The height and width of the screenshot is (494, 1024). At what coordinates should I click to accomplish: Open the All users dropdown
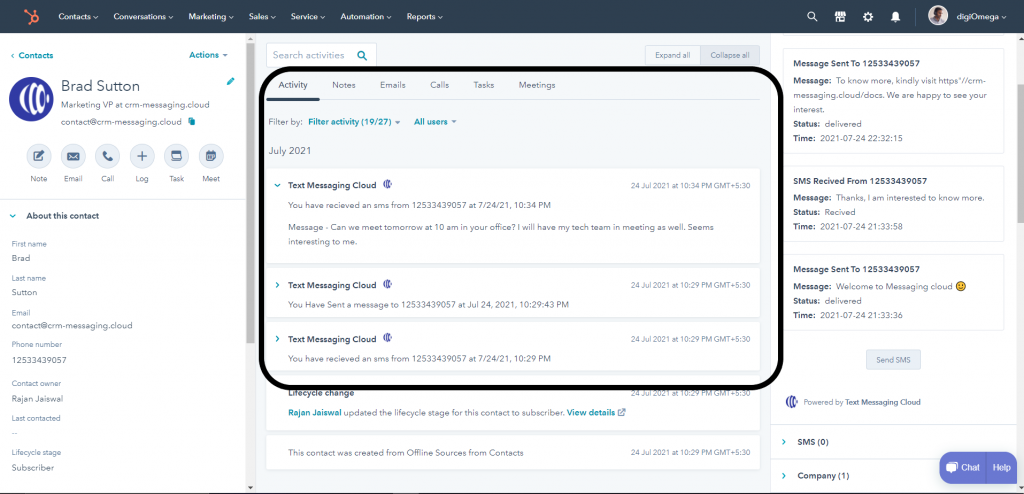pyautogui.click(x=435, y=122)
